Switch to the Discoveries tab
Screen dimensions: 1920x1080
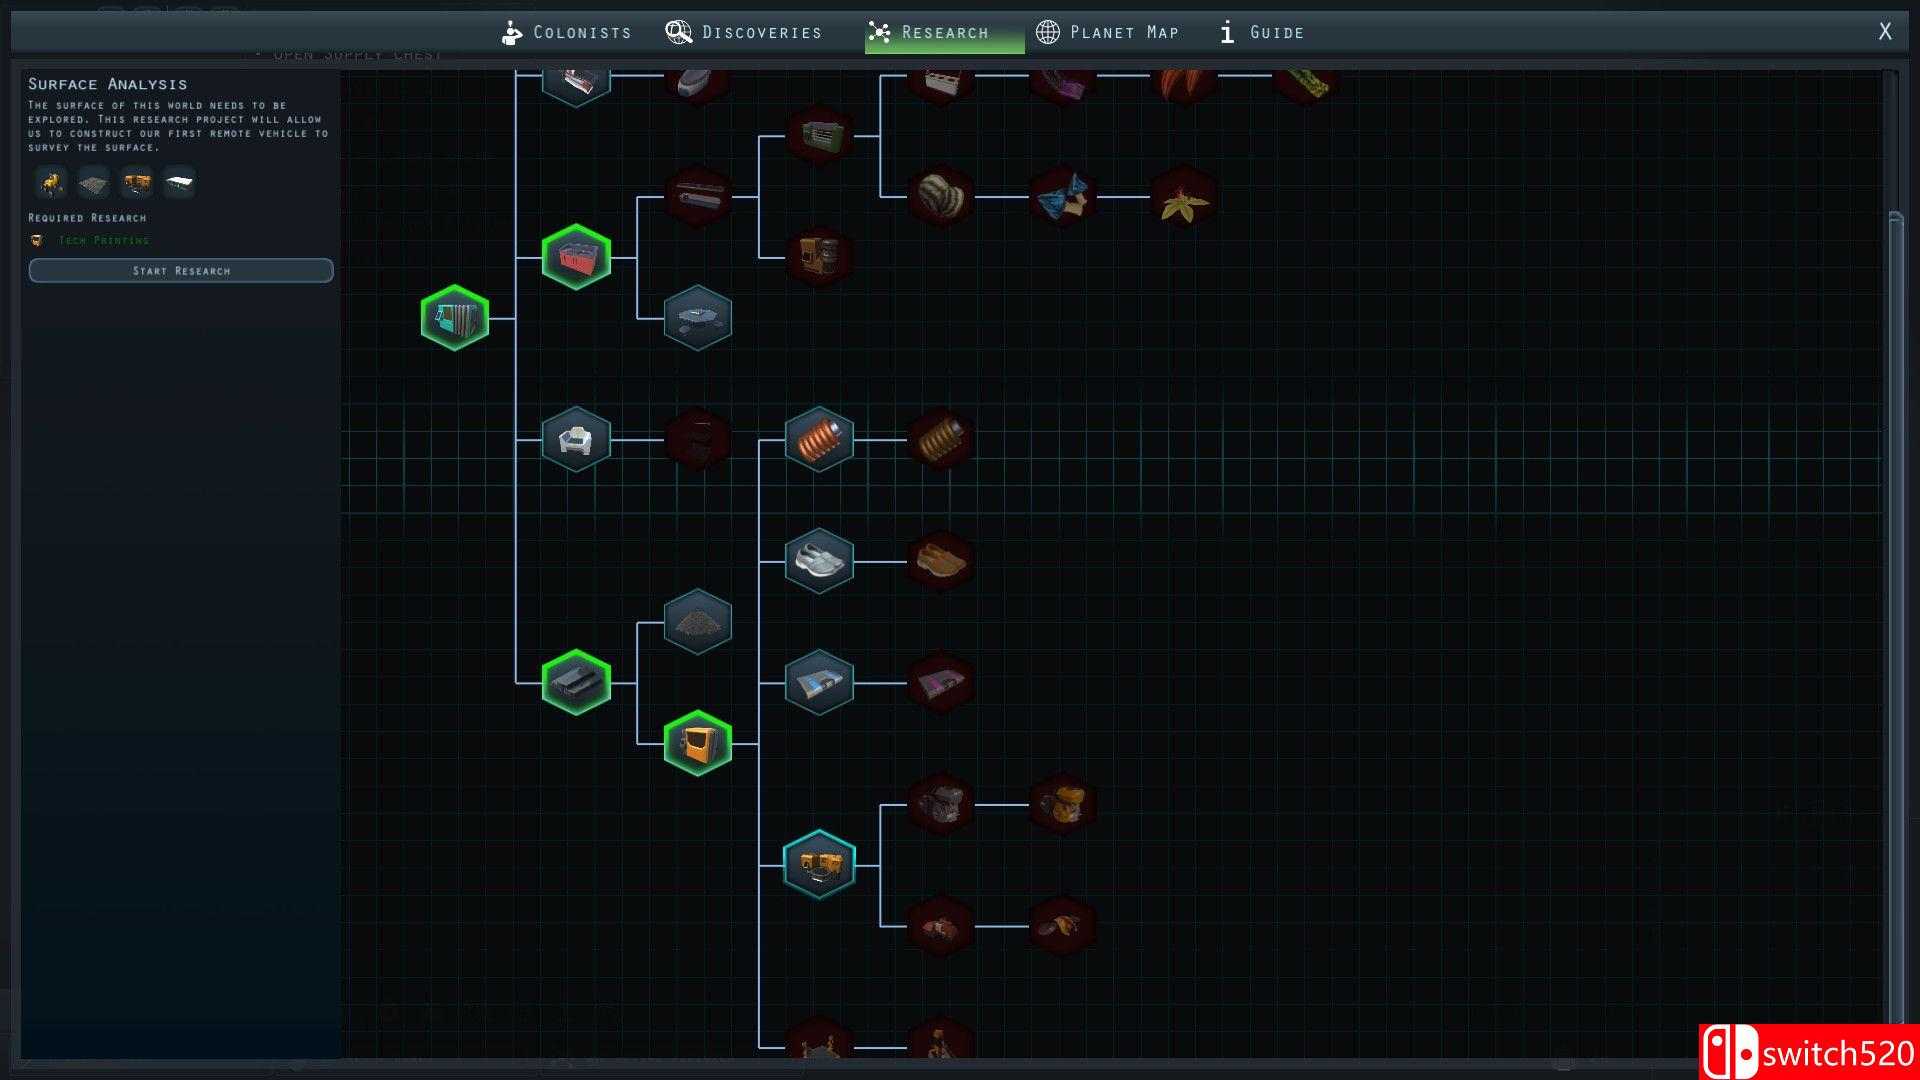(x=744, y=32)
